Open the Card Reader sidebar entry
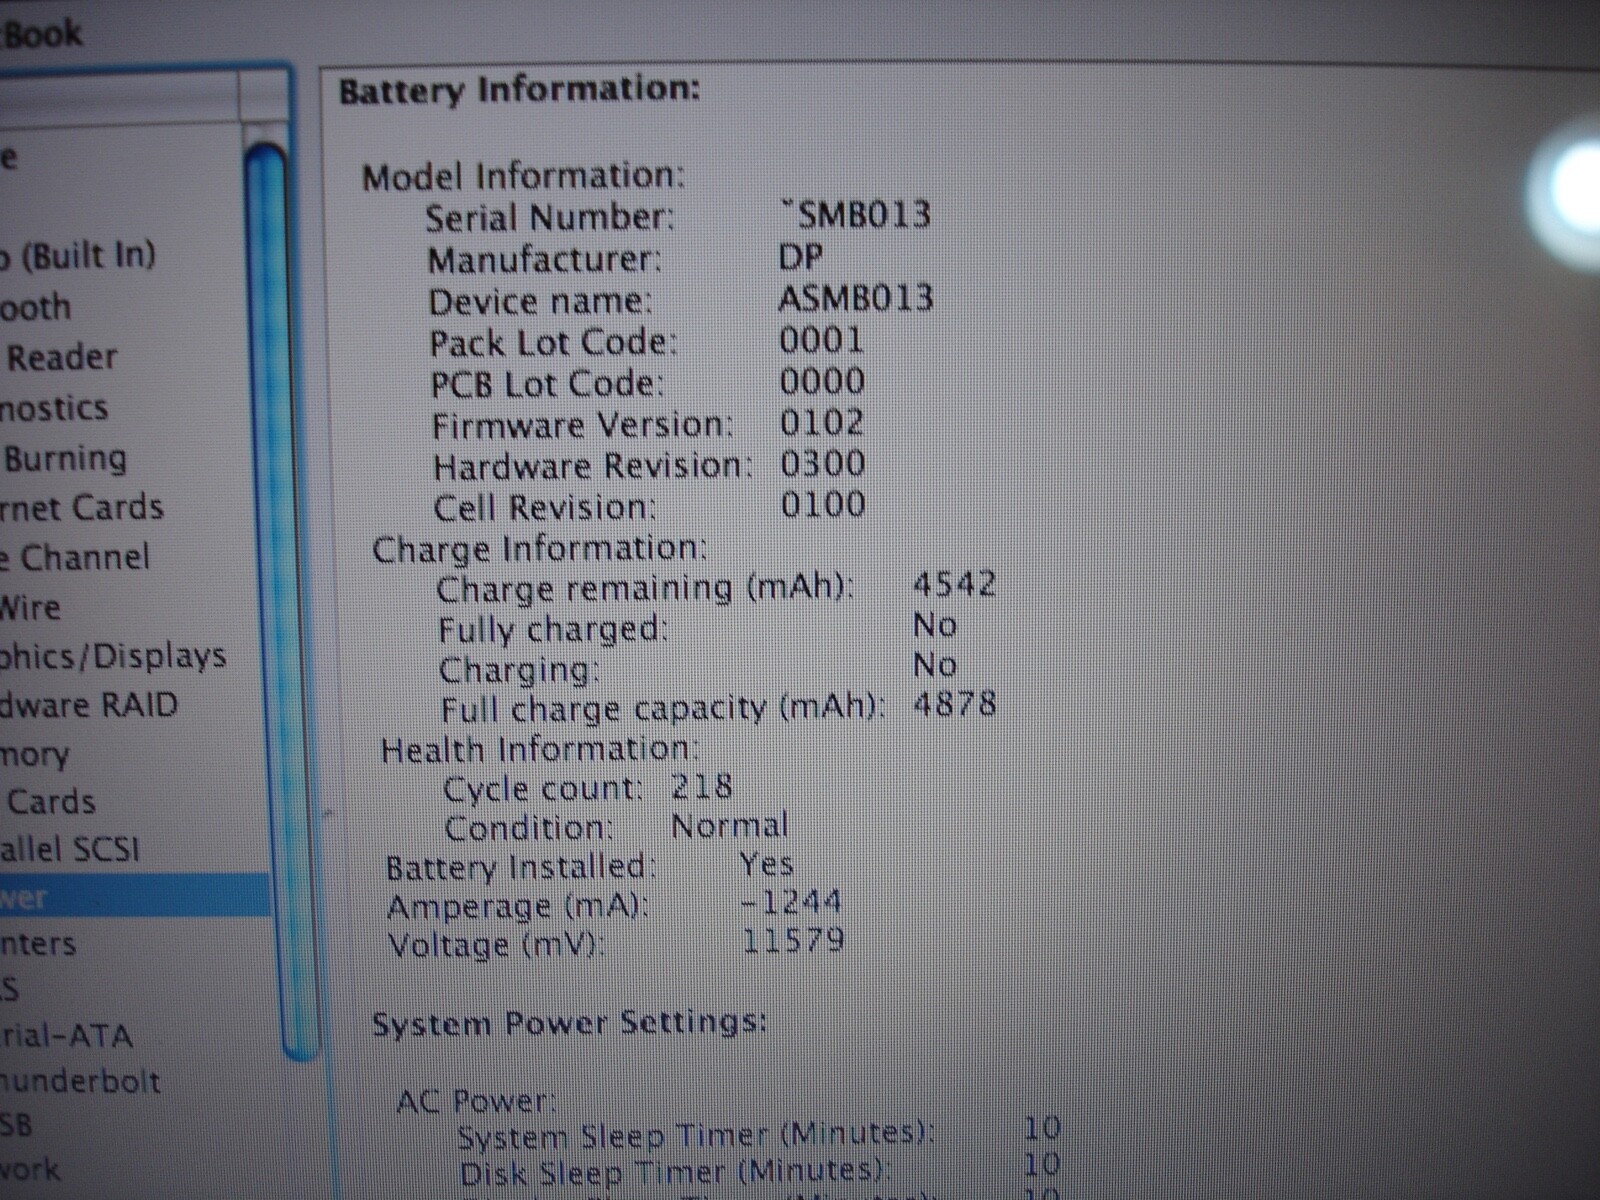Screen dimensions: 1600x1200 click(x=61, y=357)
